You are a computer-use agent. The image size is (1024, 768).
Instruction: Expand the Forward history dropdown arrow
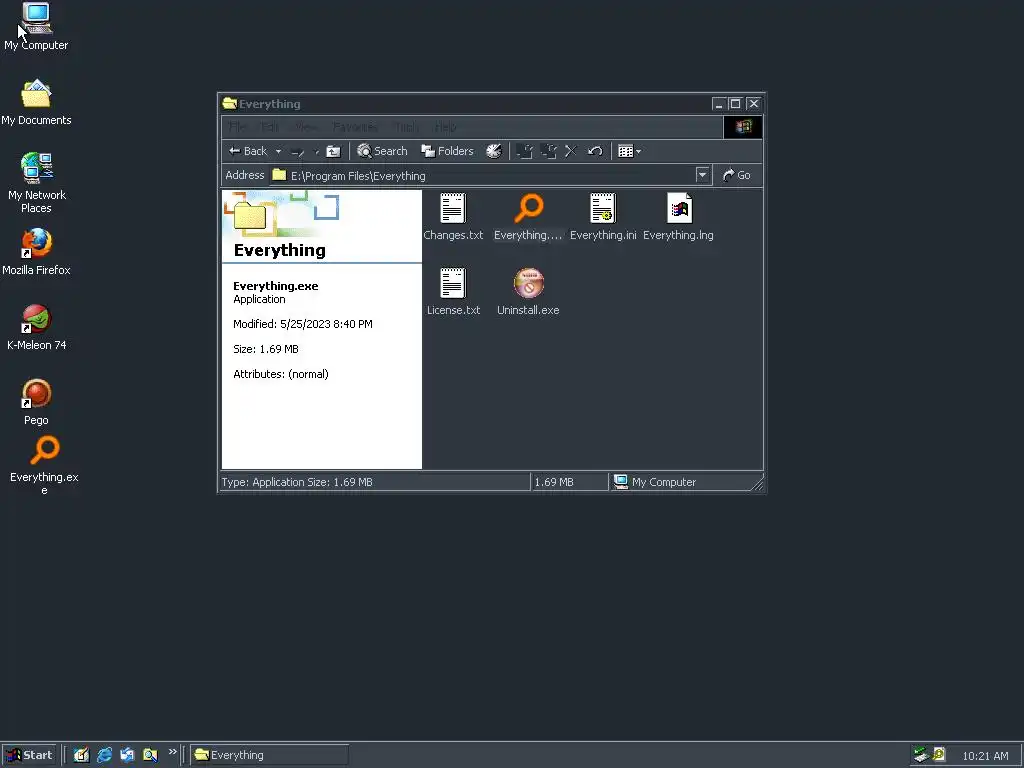(317, 152)
